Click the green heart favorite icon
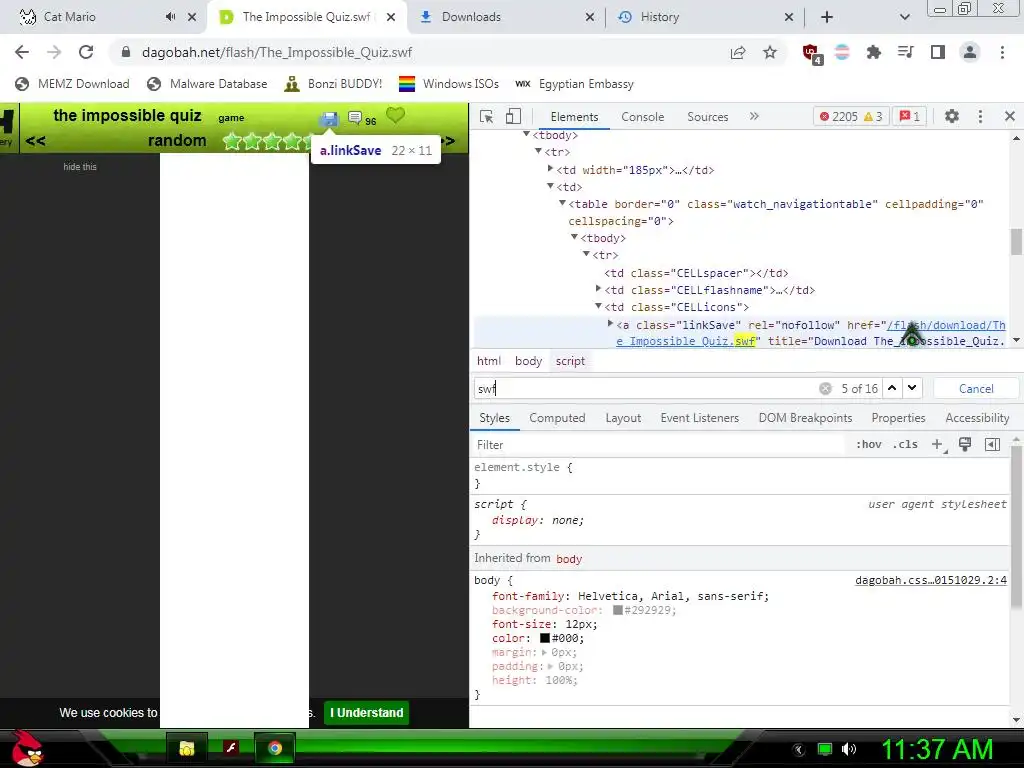The image size is (1024, 768). pos(395,116)
